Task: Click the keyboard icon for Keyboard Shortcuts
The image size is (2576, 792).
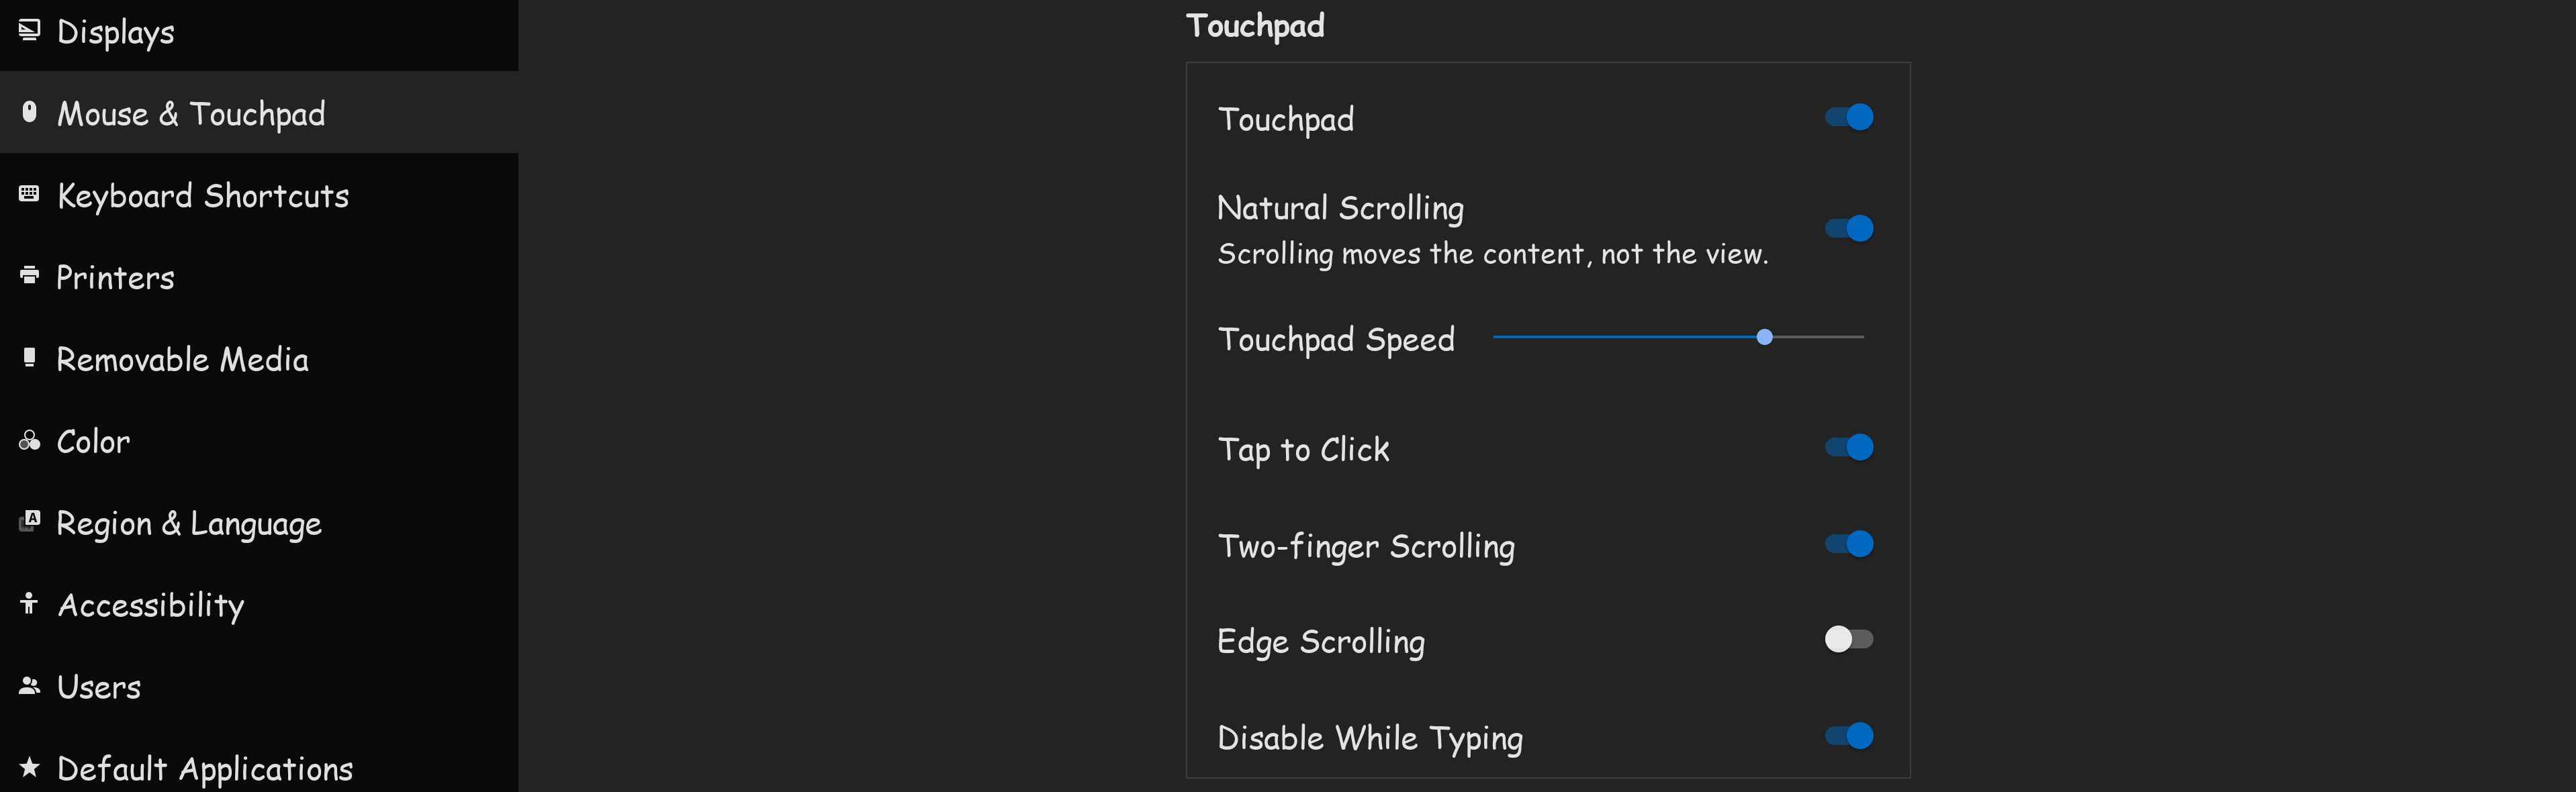Action: (29, 193)
